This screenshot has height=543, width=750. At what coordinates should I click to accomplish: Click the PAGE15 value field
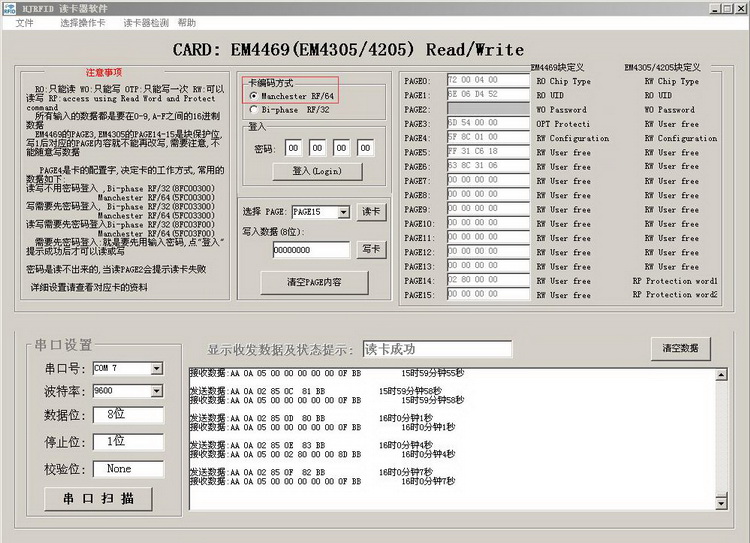point(488,294)
